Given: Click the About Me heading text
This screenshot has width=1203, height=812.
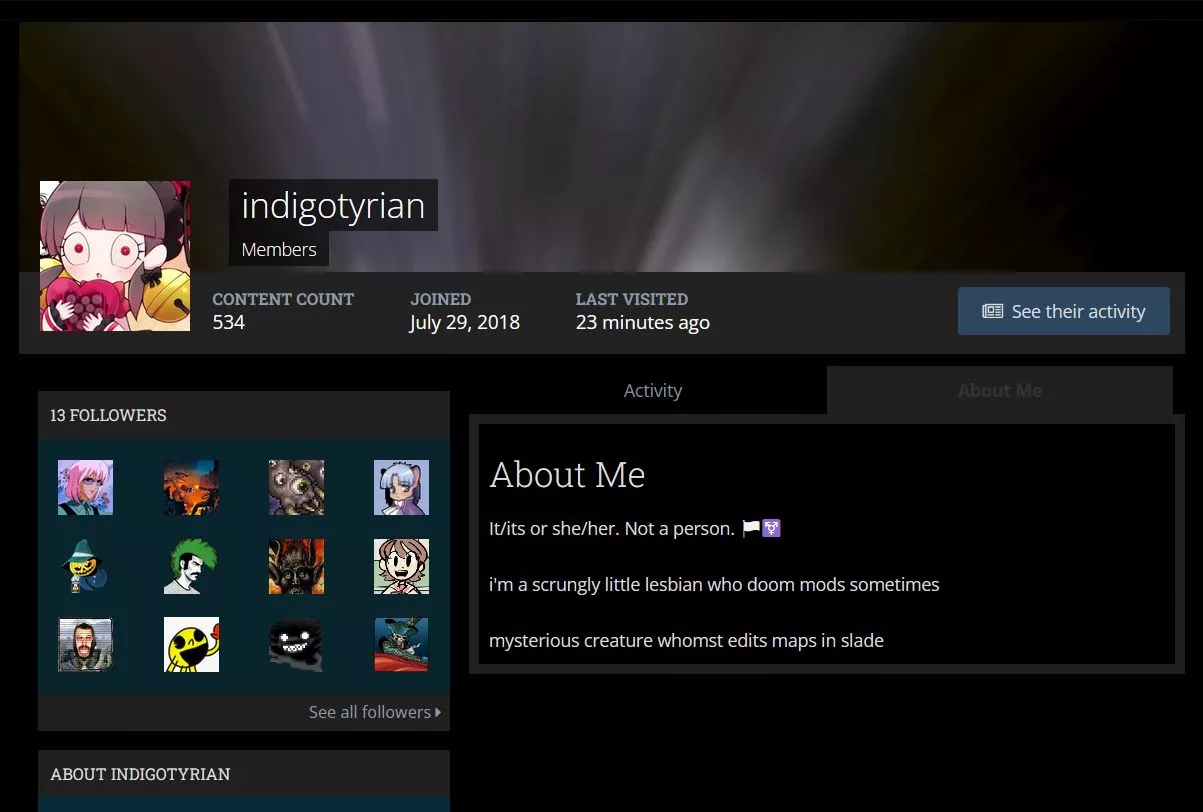Looking at the screenshot, I should 567,474.
